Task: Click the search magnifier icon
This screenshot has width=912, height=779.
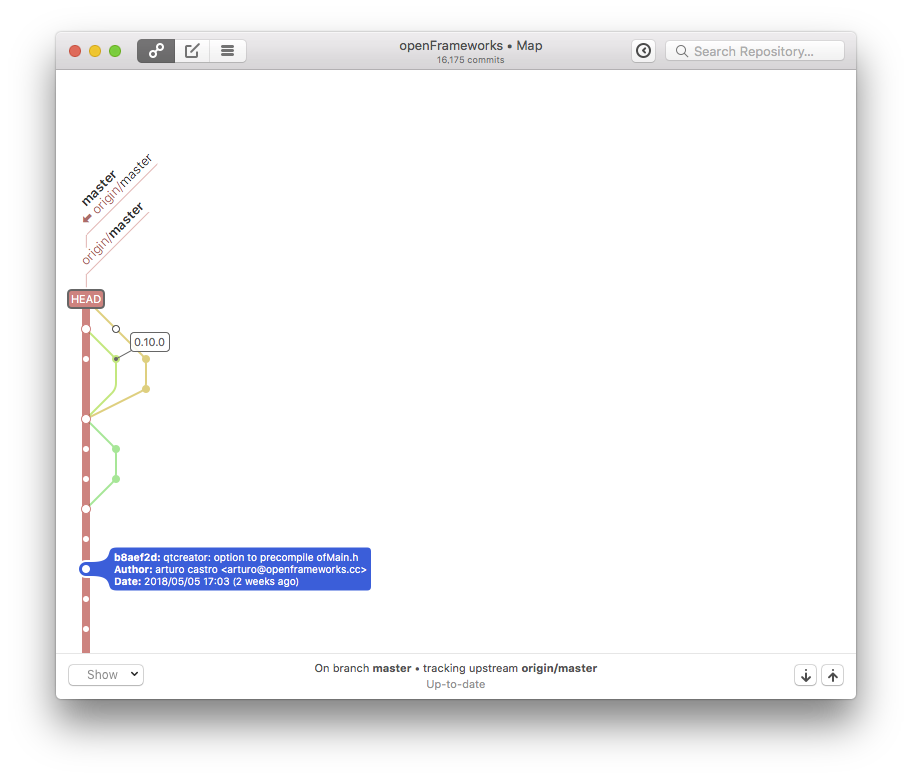Action: click(681, 51)
